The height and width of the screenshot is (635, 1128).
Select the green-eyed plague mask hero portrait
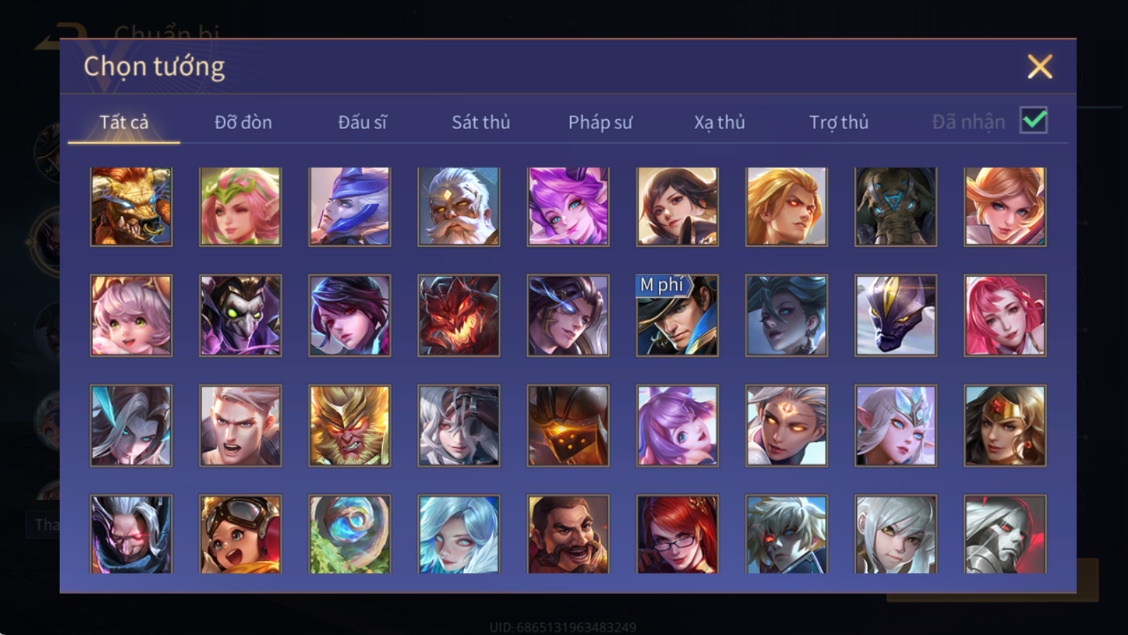click(240, 316)
